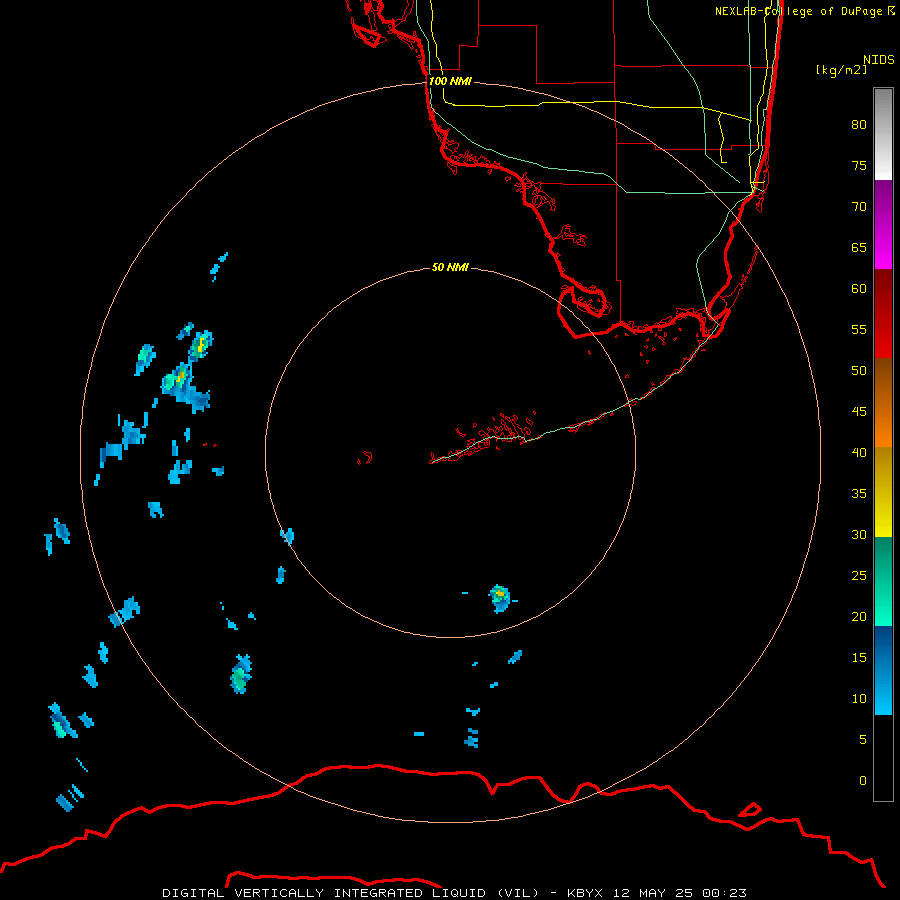Click the 10 value on the VIL scale
The image size is (900, 900).
[x=859, y=699]
